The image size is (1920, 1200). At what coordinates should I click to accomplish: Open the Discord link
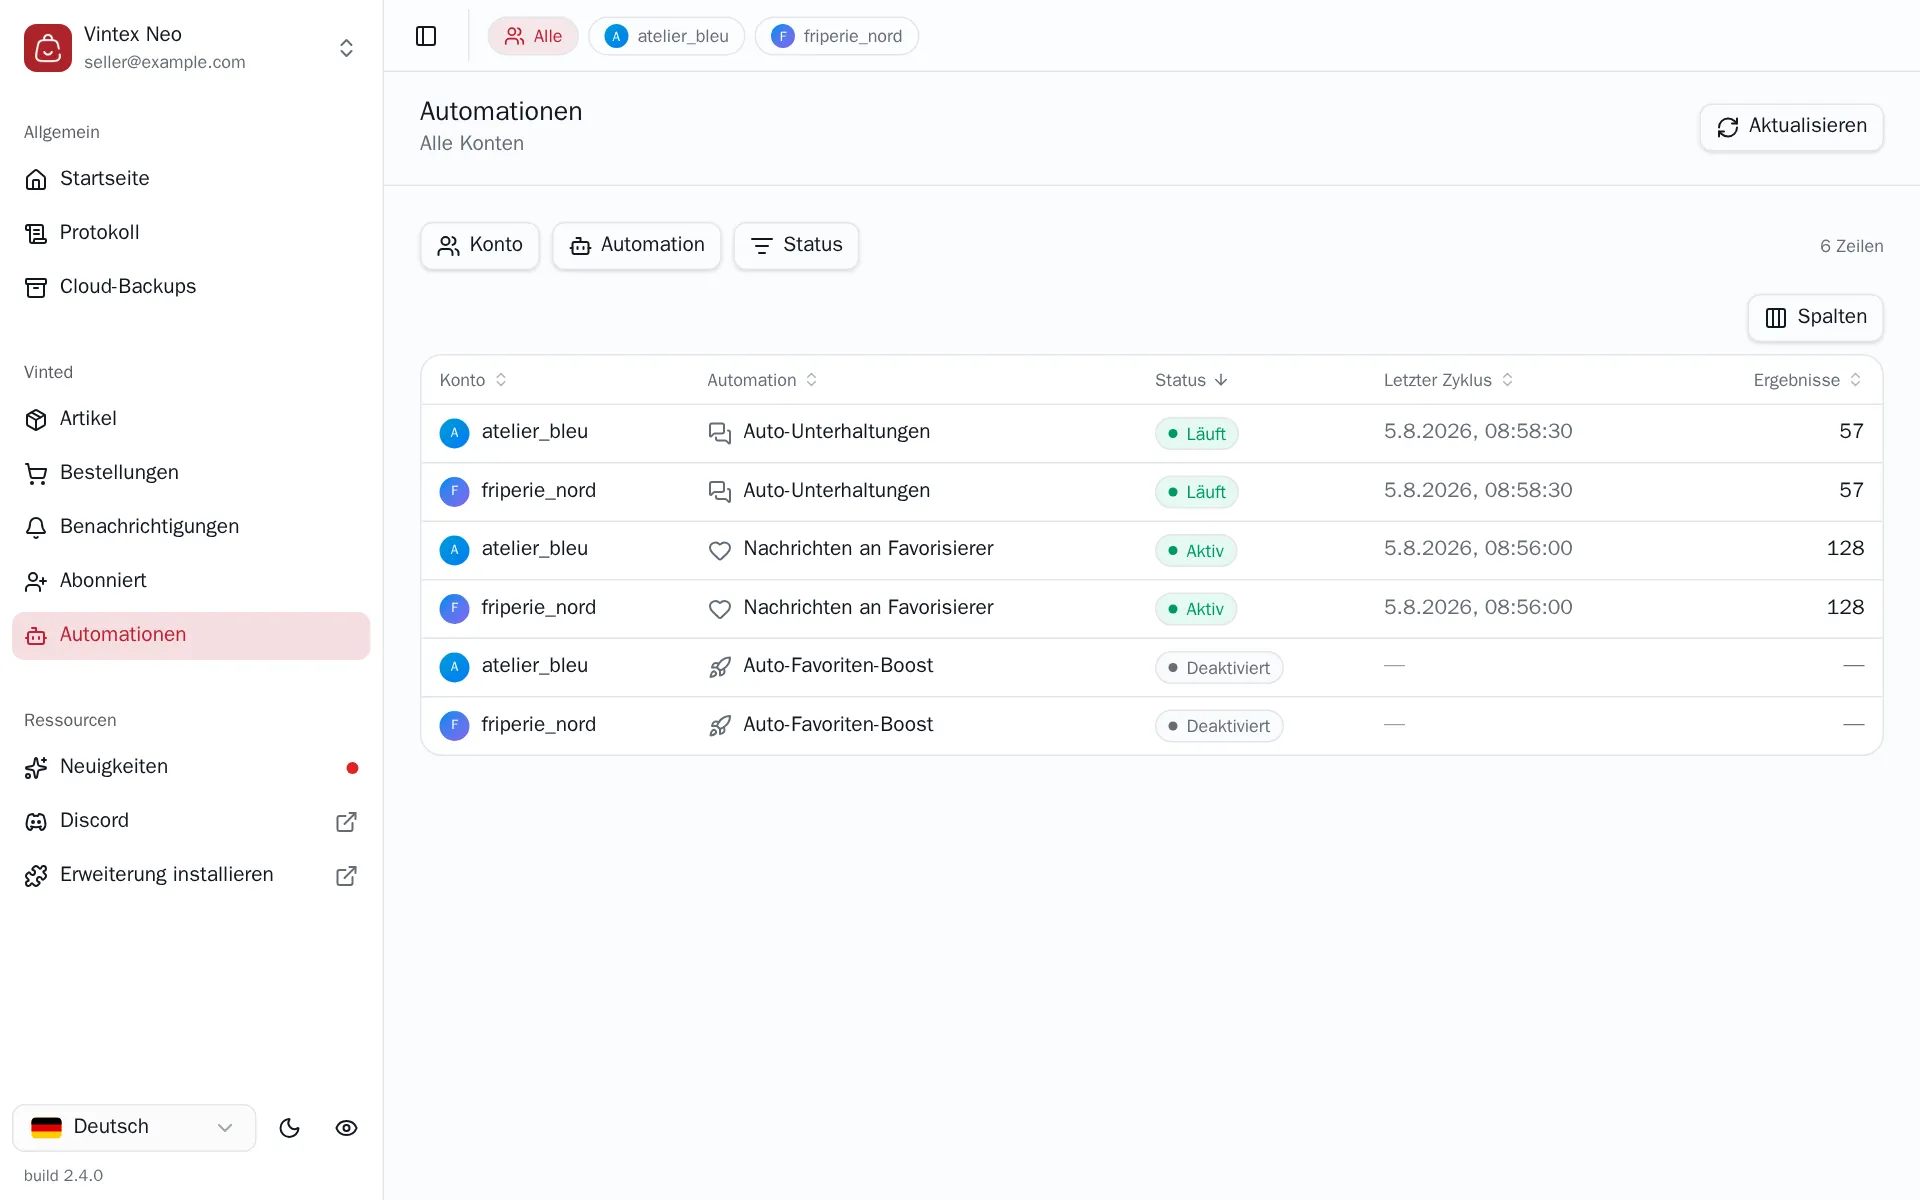(191, 820)
